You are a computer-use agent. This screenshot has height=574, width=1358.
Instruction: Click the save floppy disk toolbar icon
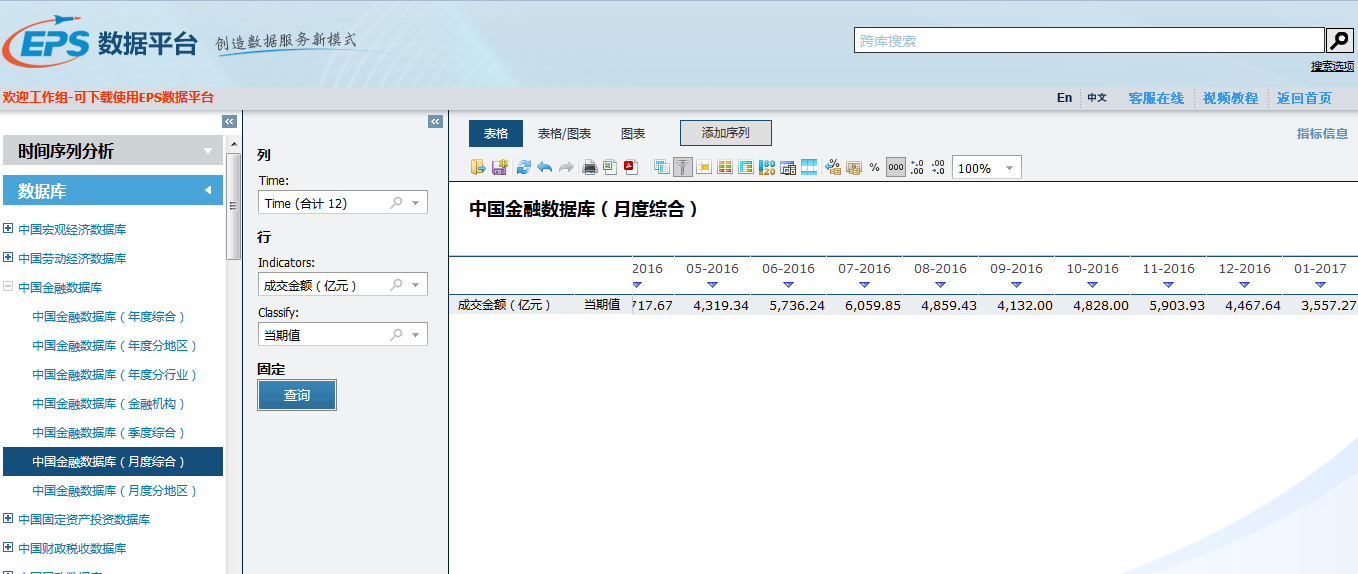pyautogui.click(x=499, y=167)
